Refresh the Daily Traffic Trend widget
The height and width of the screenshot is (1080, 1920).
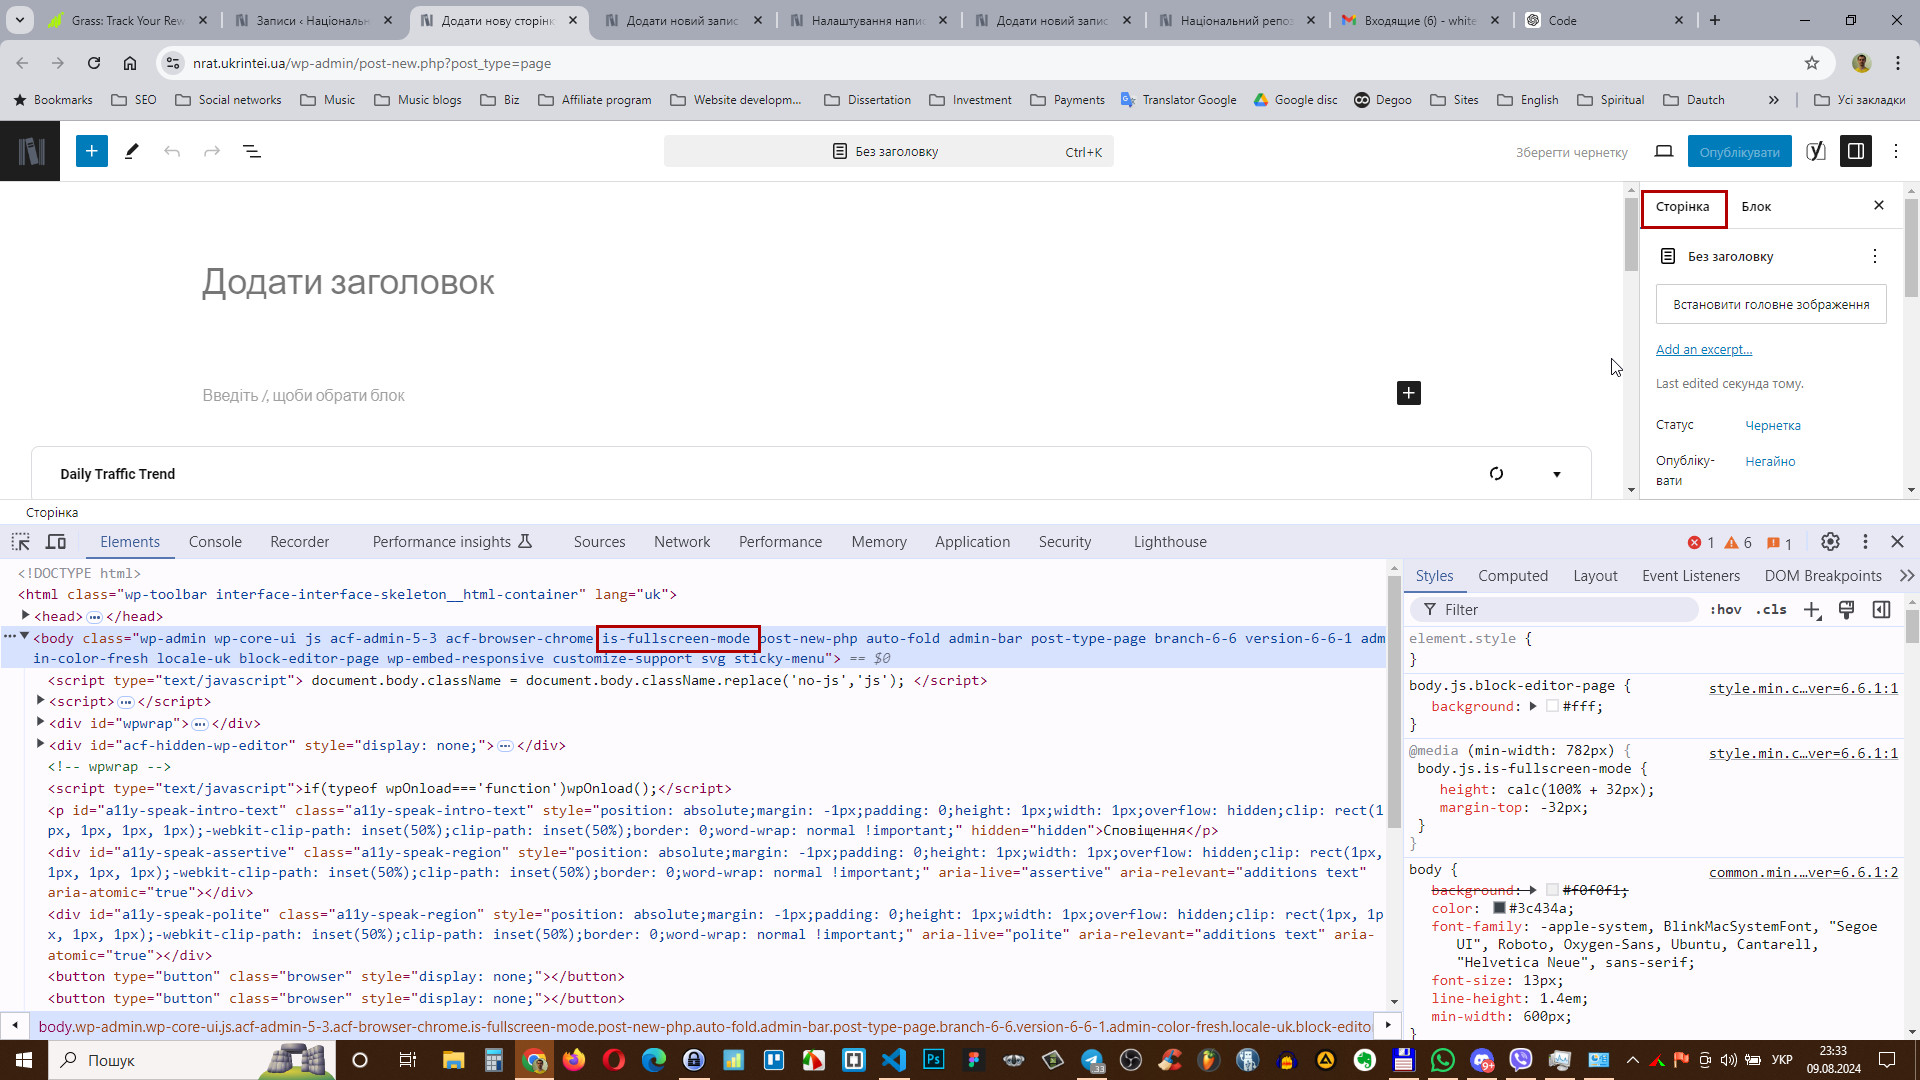pos(1496,474)
